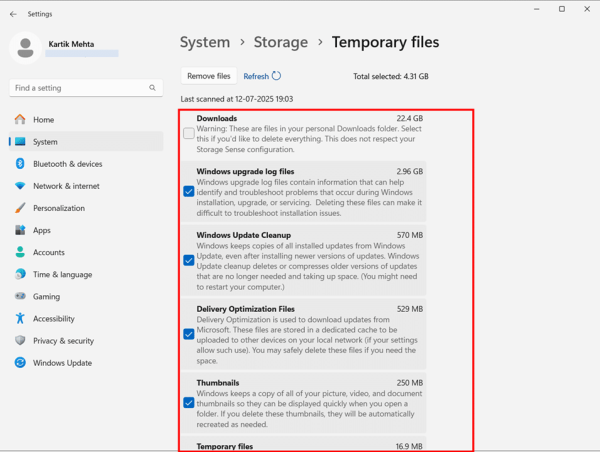Open the Apps label in sidebar
The height and width of the screenshot is (452, 600).
pyautogui.click(x=42, y=230)
